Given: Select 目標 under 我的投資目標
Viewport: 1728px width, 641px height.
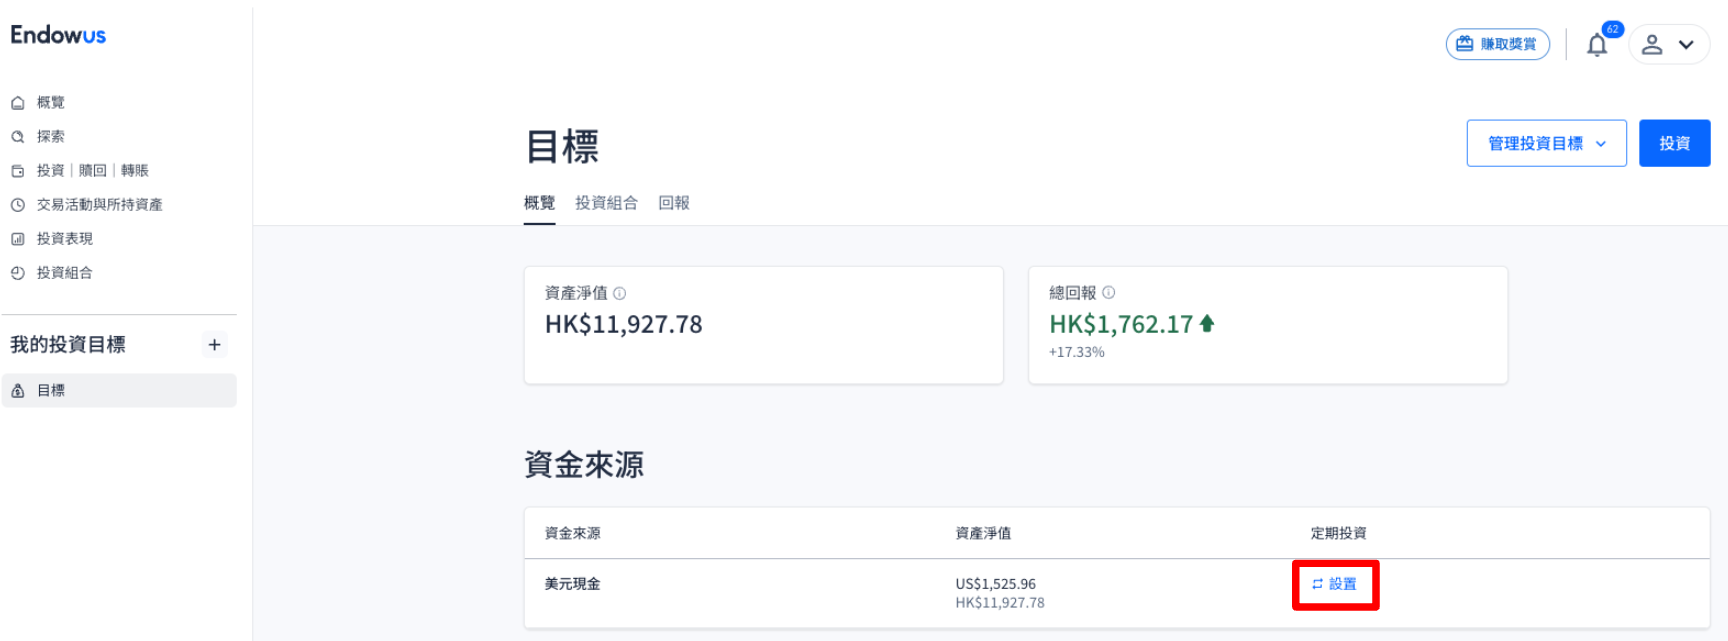Looking at the screenshot, I should tap(51, 391).
